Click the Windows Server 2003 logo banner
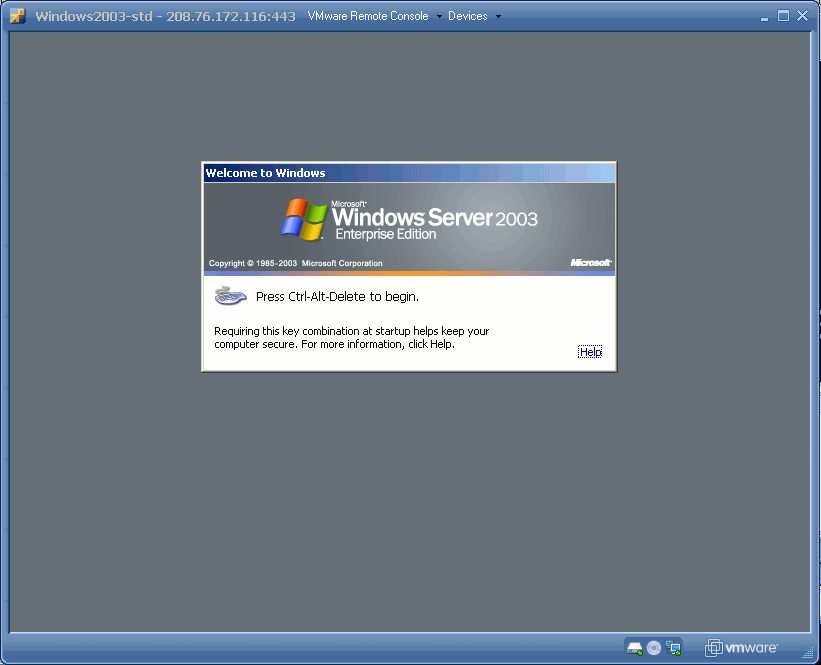Screen dimensions: 821x665 point(409,227)
